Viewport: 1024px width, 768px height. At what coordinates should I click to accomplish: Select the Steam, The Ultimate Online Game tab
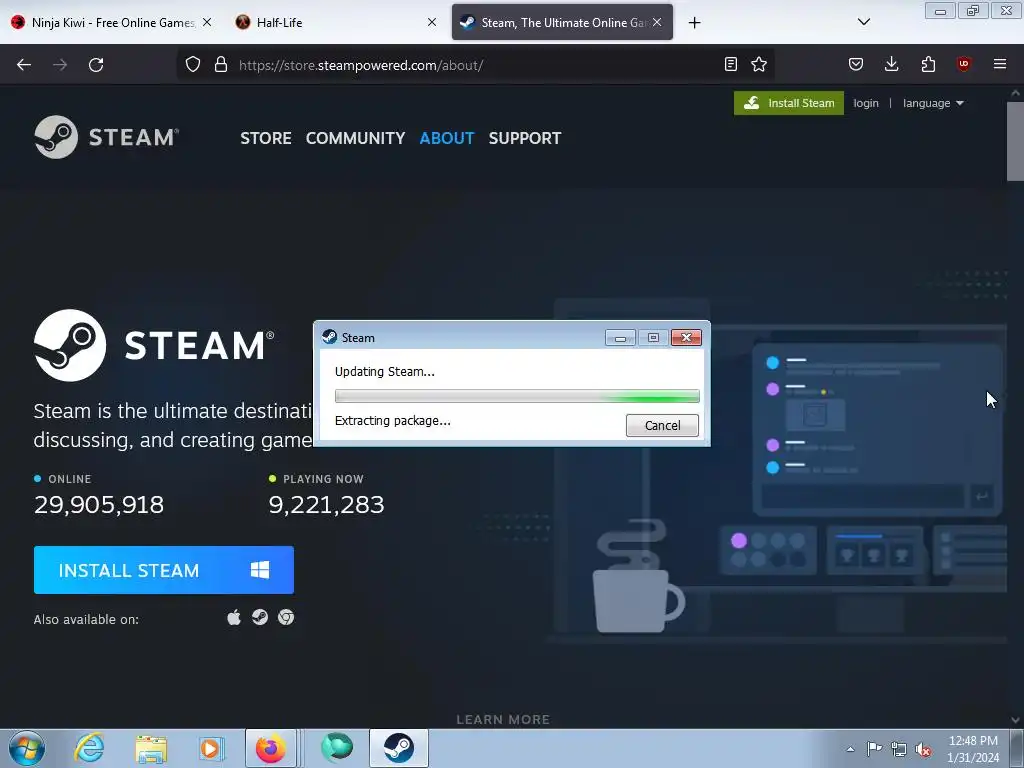562,22
